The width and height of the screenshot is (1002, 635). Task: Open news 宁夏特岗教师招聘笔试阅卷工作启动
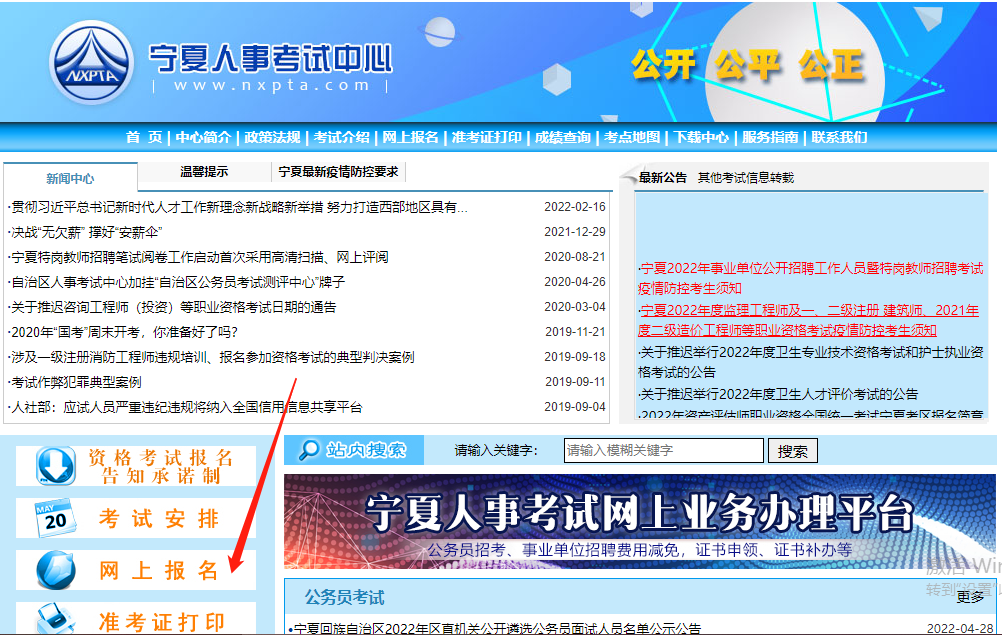198,257
